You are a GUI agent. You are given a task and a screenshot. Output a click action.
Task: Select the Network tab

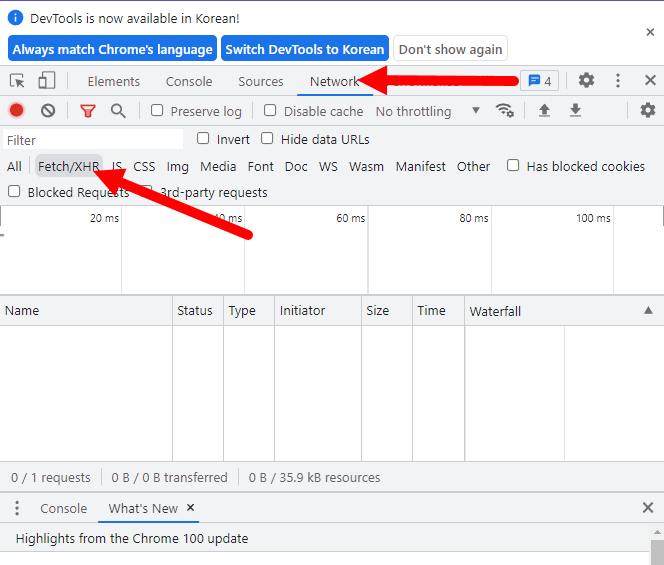point(335,81)
